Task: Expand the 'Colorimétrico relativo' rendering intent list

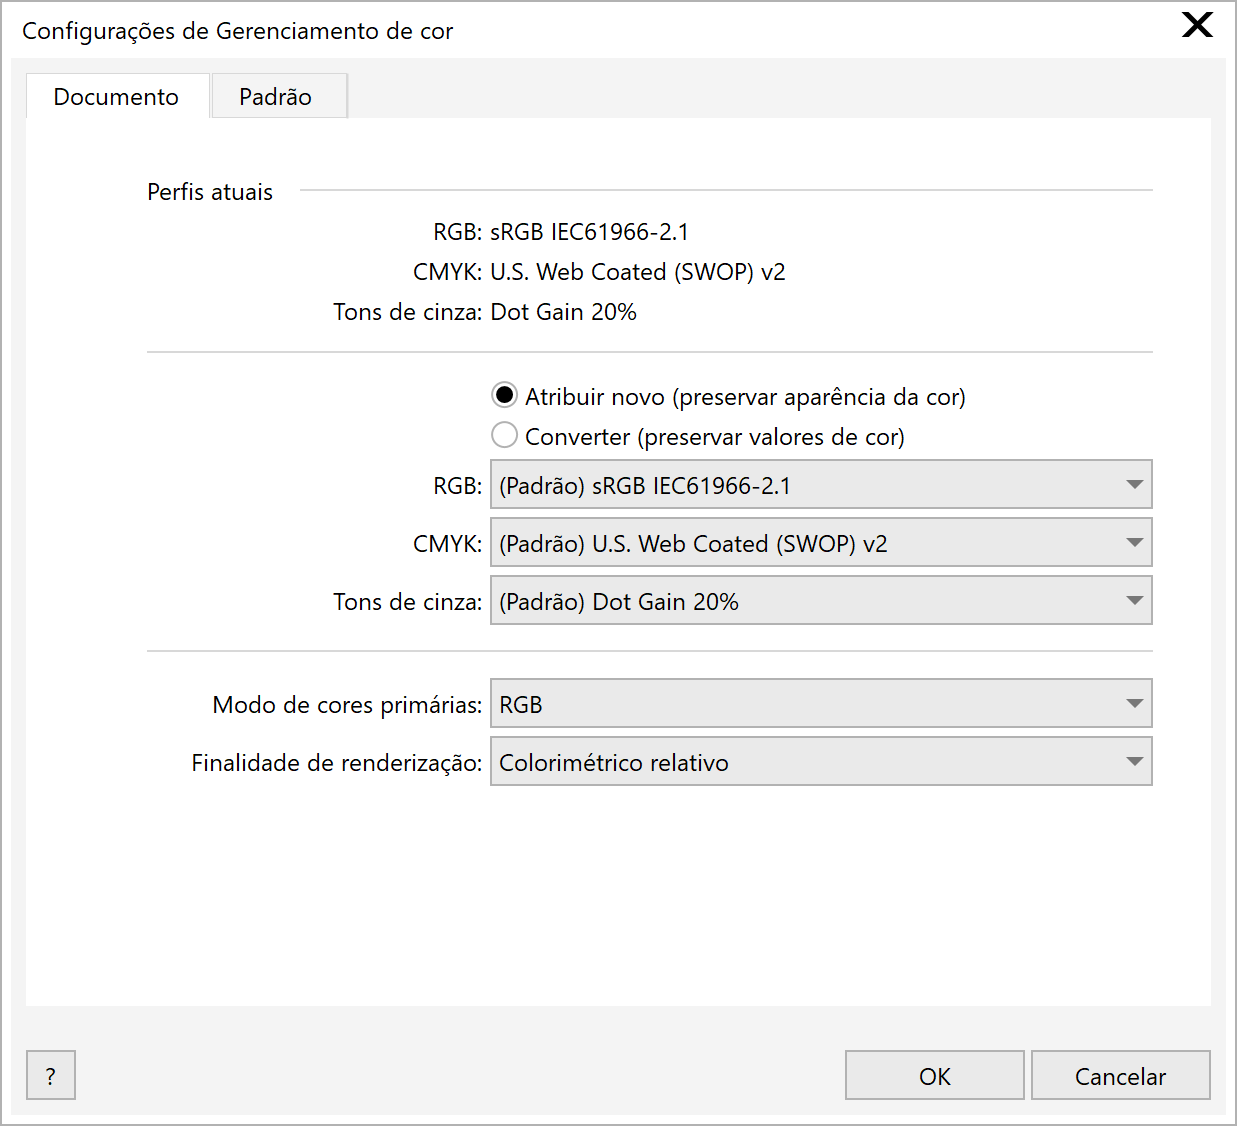Action: coord(800,762)
